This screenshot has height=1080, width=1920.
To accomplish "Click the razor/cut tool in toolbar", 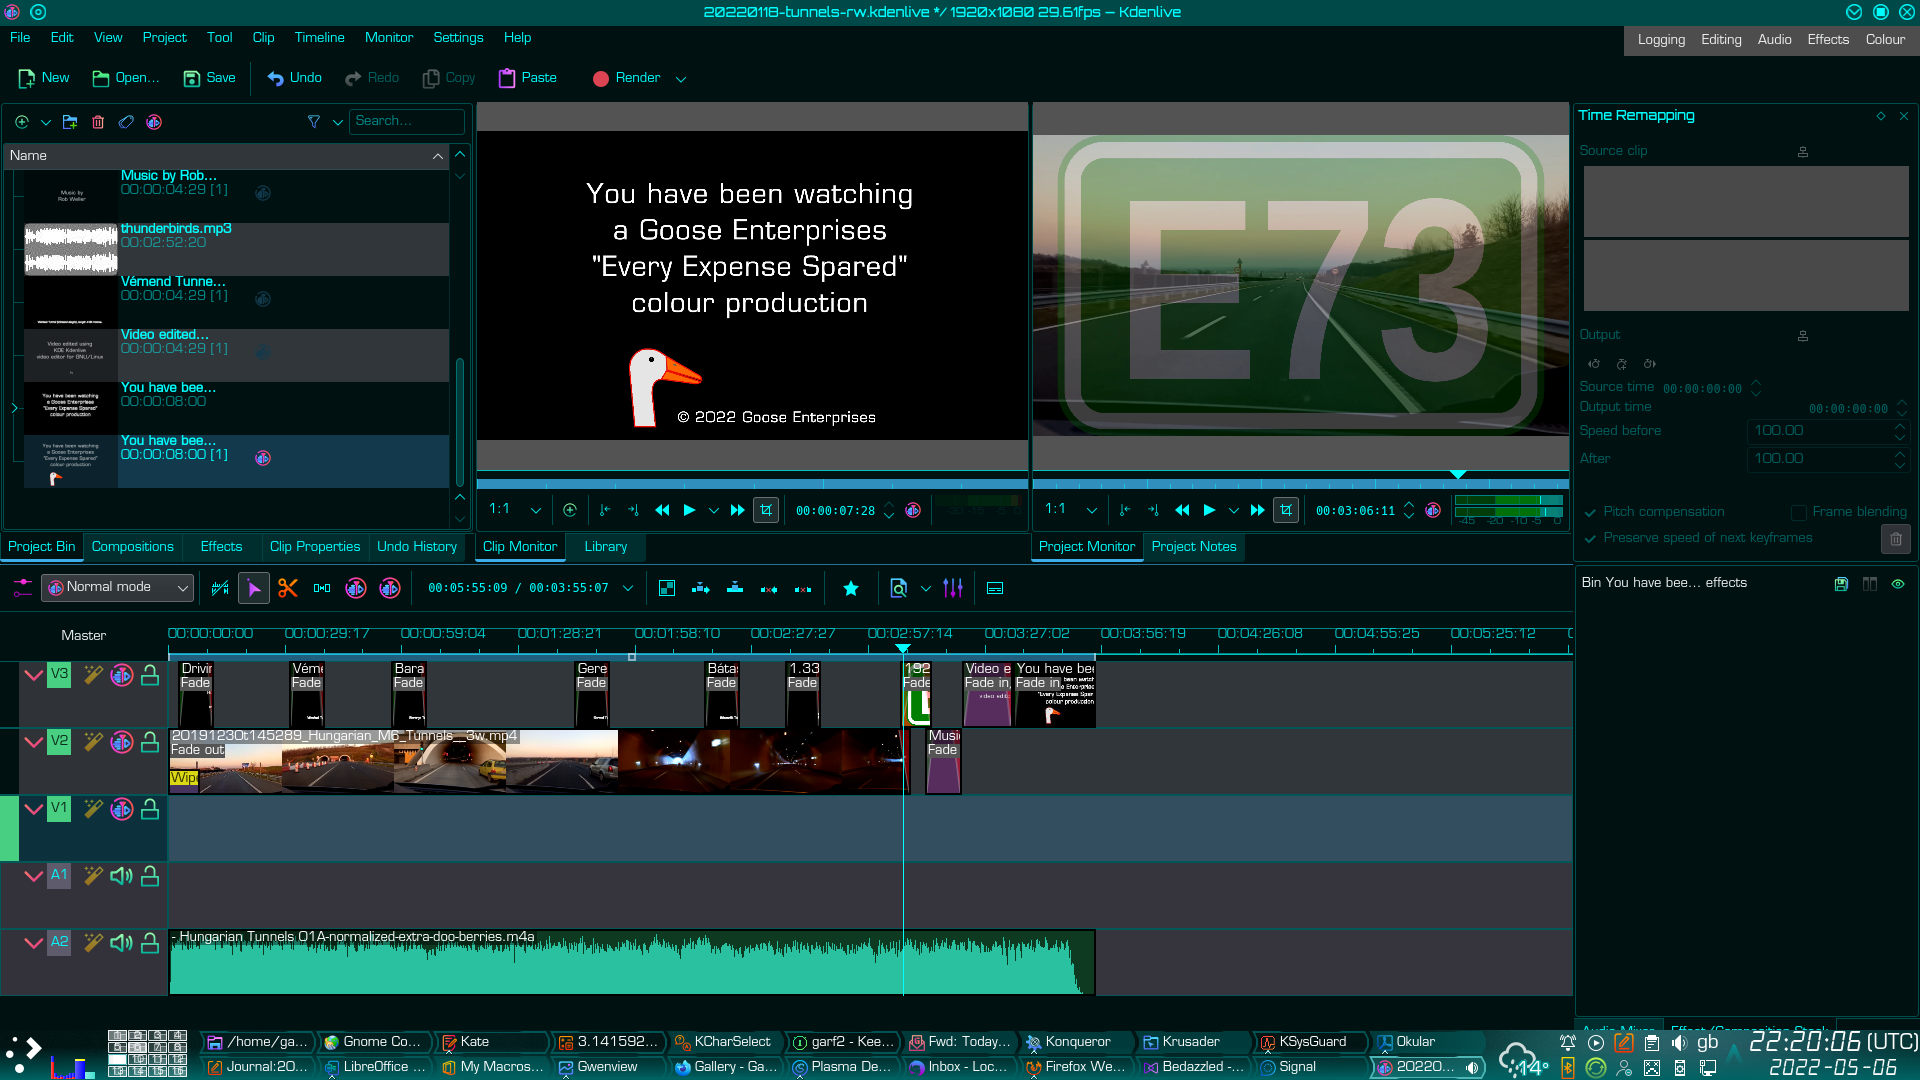I will coord(287,588).
